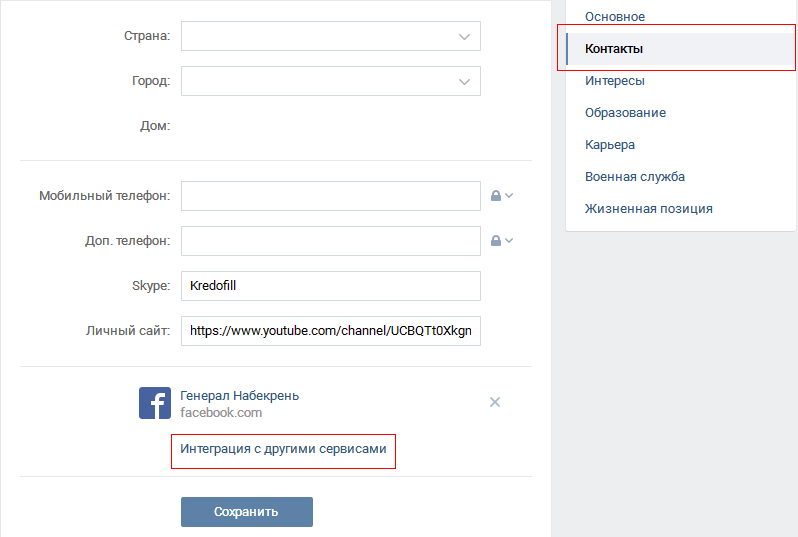Open mobile phone privacy lock menu
This screenshot has height=537, width=798.
click(501, 195)
